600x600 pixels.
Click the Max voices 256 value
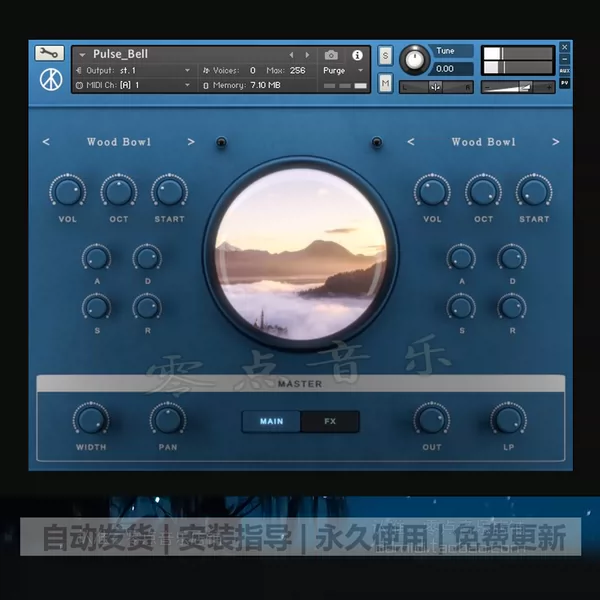pos(297,70)
